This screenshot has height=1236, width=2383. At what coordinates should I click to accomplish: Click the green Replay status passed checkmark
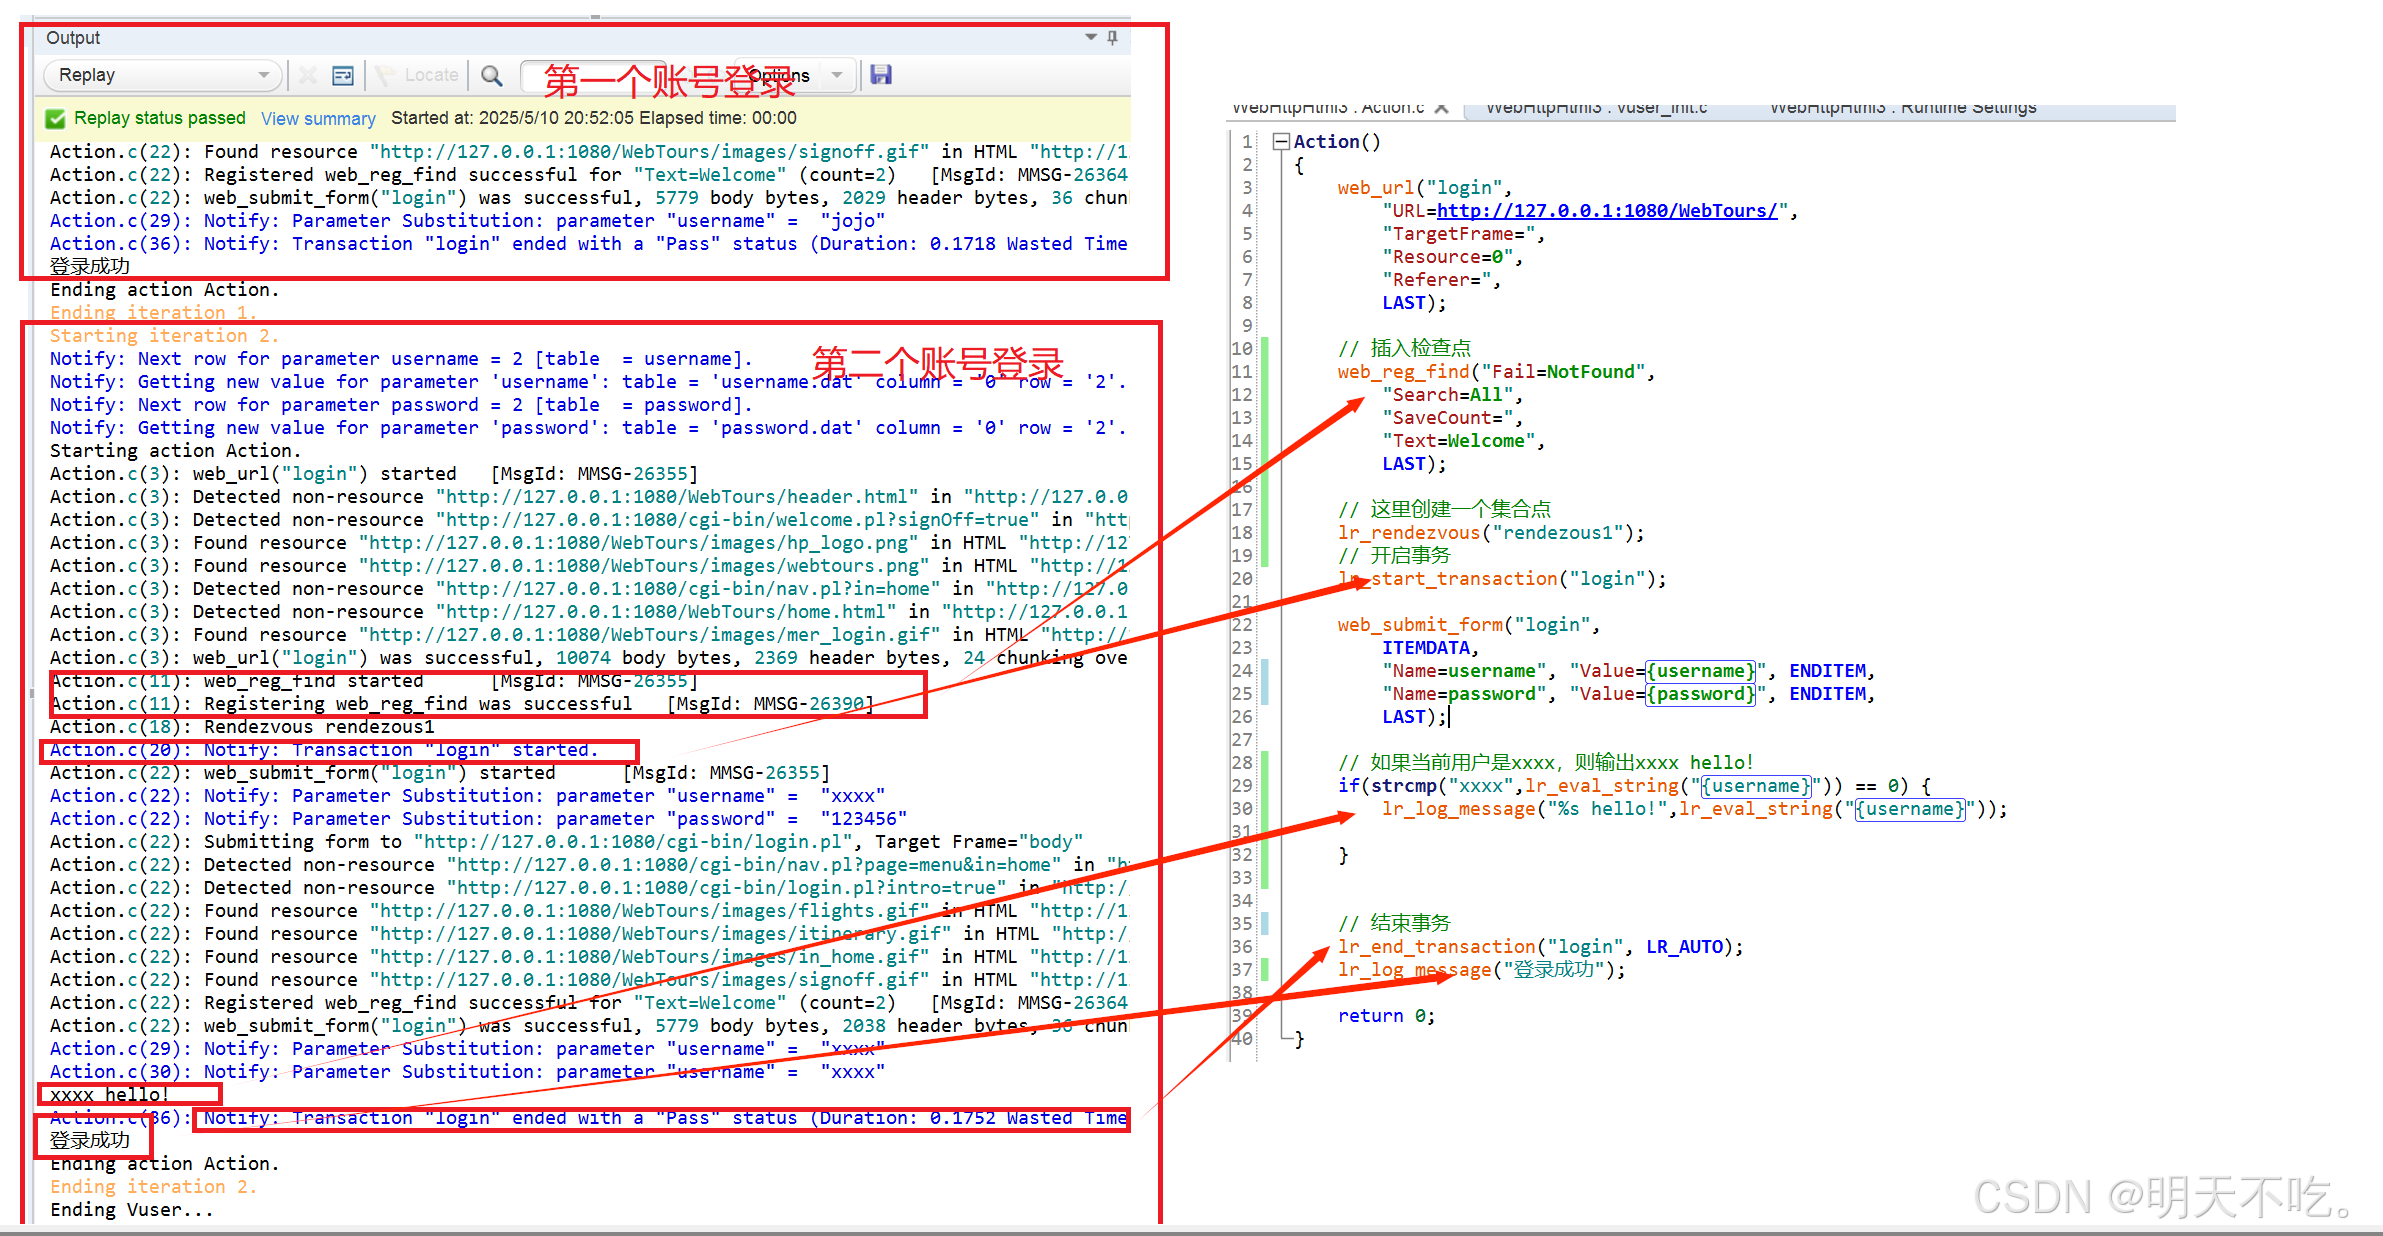click(55, 119)
